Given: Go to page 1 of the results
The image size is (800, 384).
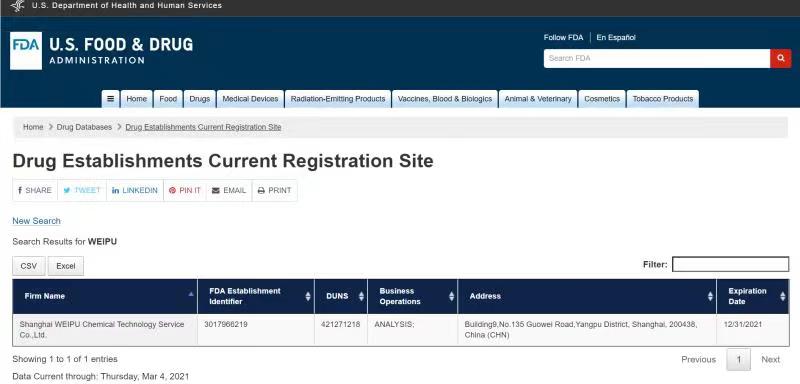Looking at the screenshot, I should pyautogui.click(x=738, y=360).
